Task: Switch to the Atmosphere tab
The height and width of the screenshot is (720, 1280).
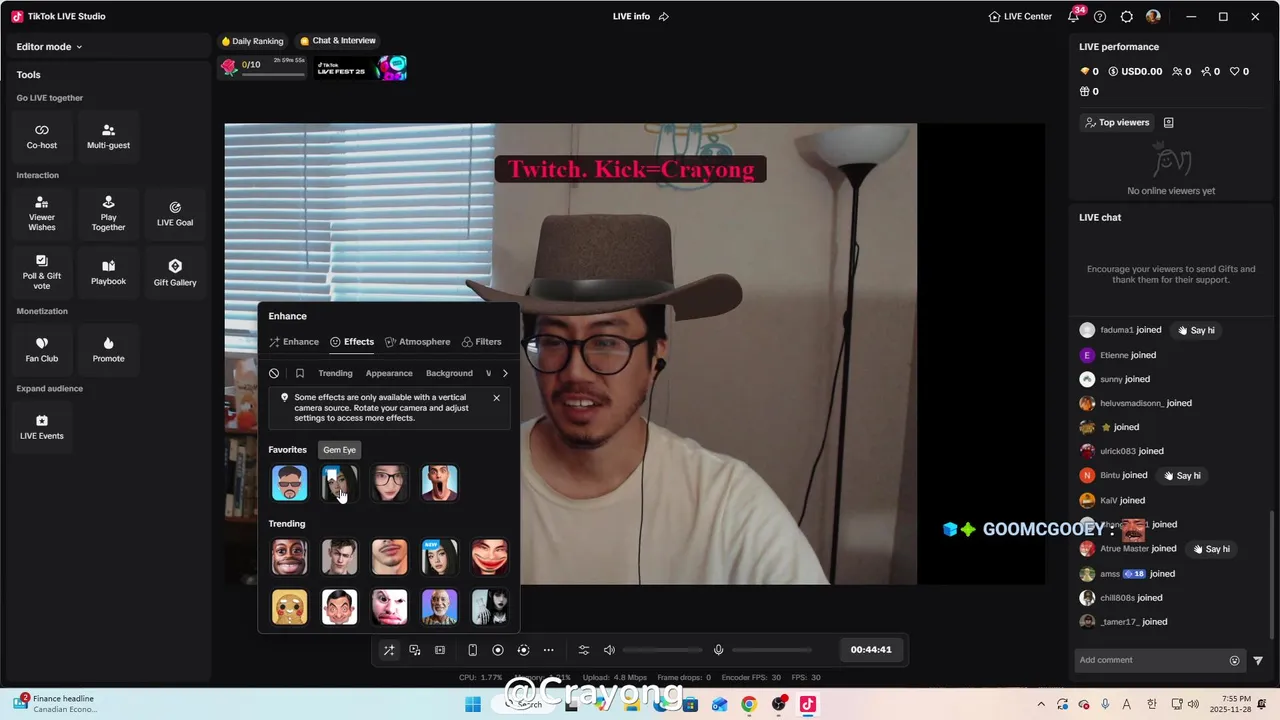Action: [417, 341]
